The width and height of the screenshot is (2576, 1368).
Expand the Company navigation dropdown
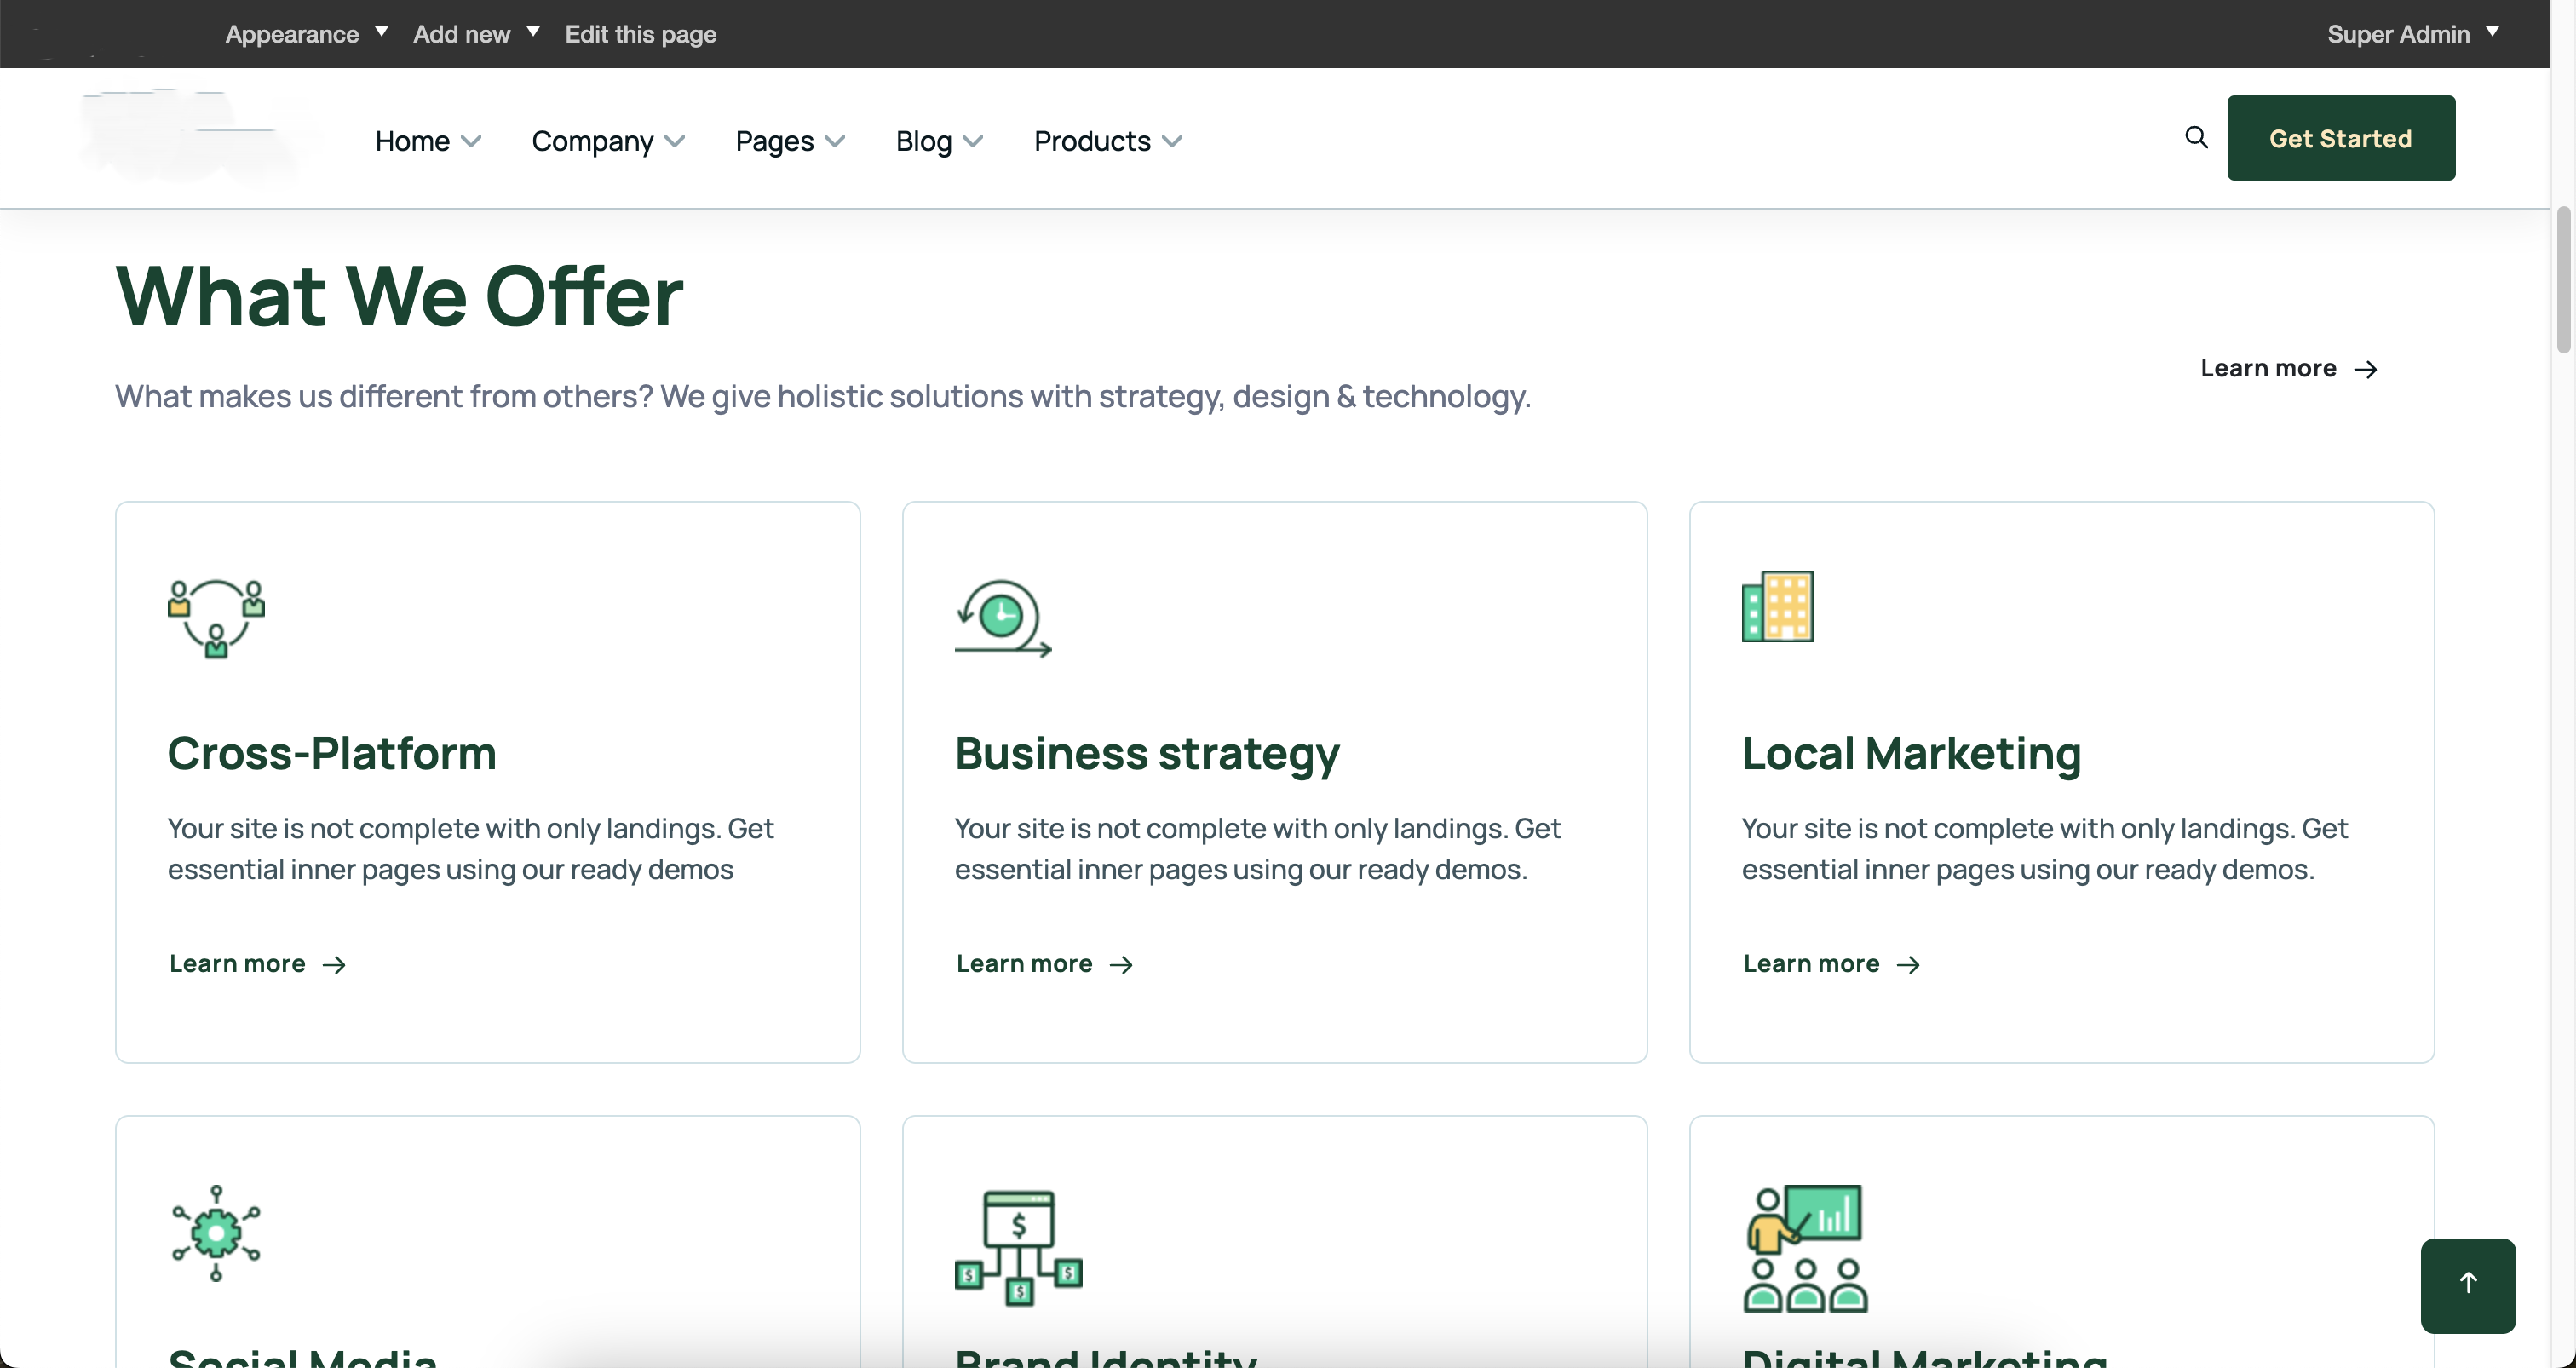coord(608,141)
